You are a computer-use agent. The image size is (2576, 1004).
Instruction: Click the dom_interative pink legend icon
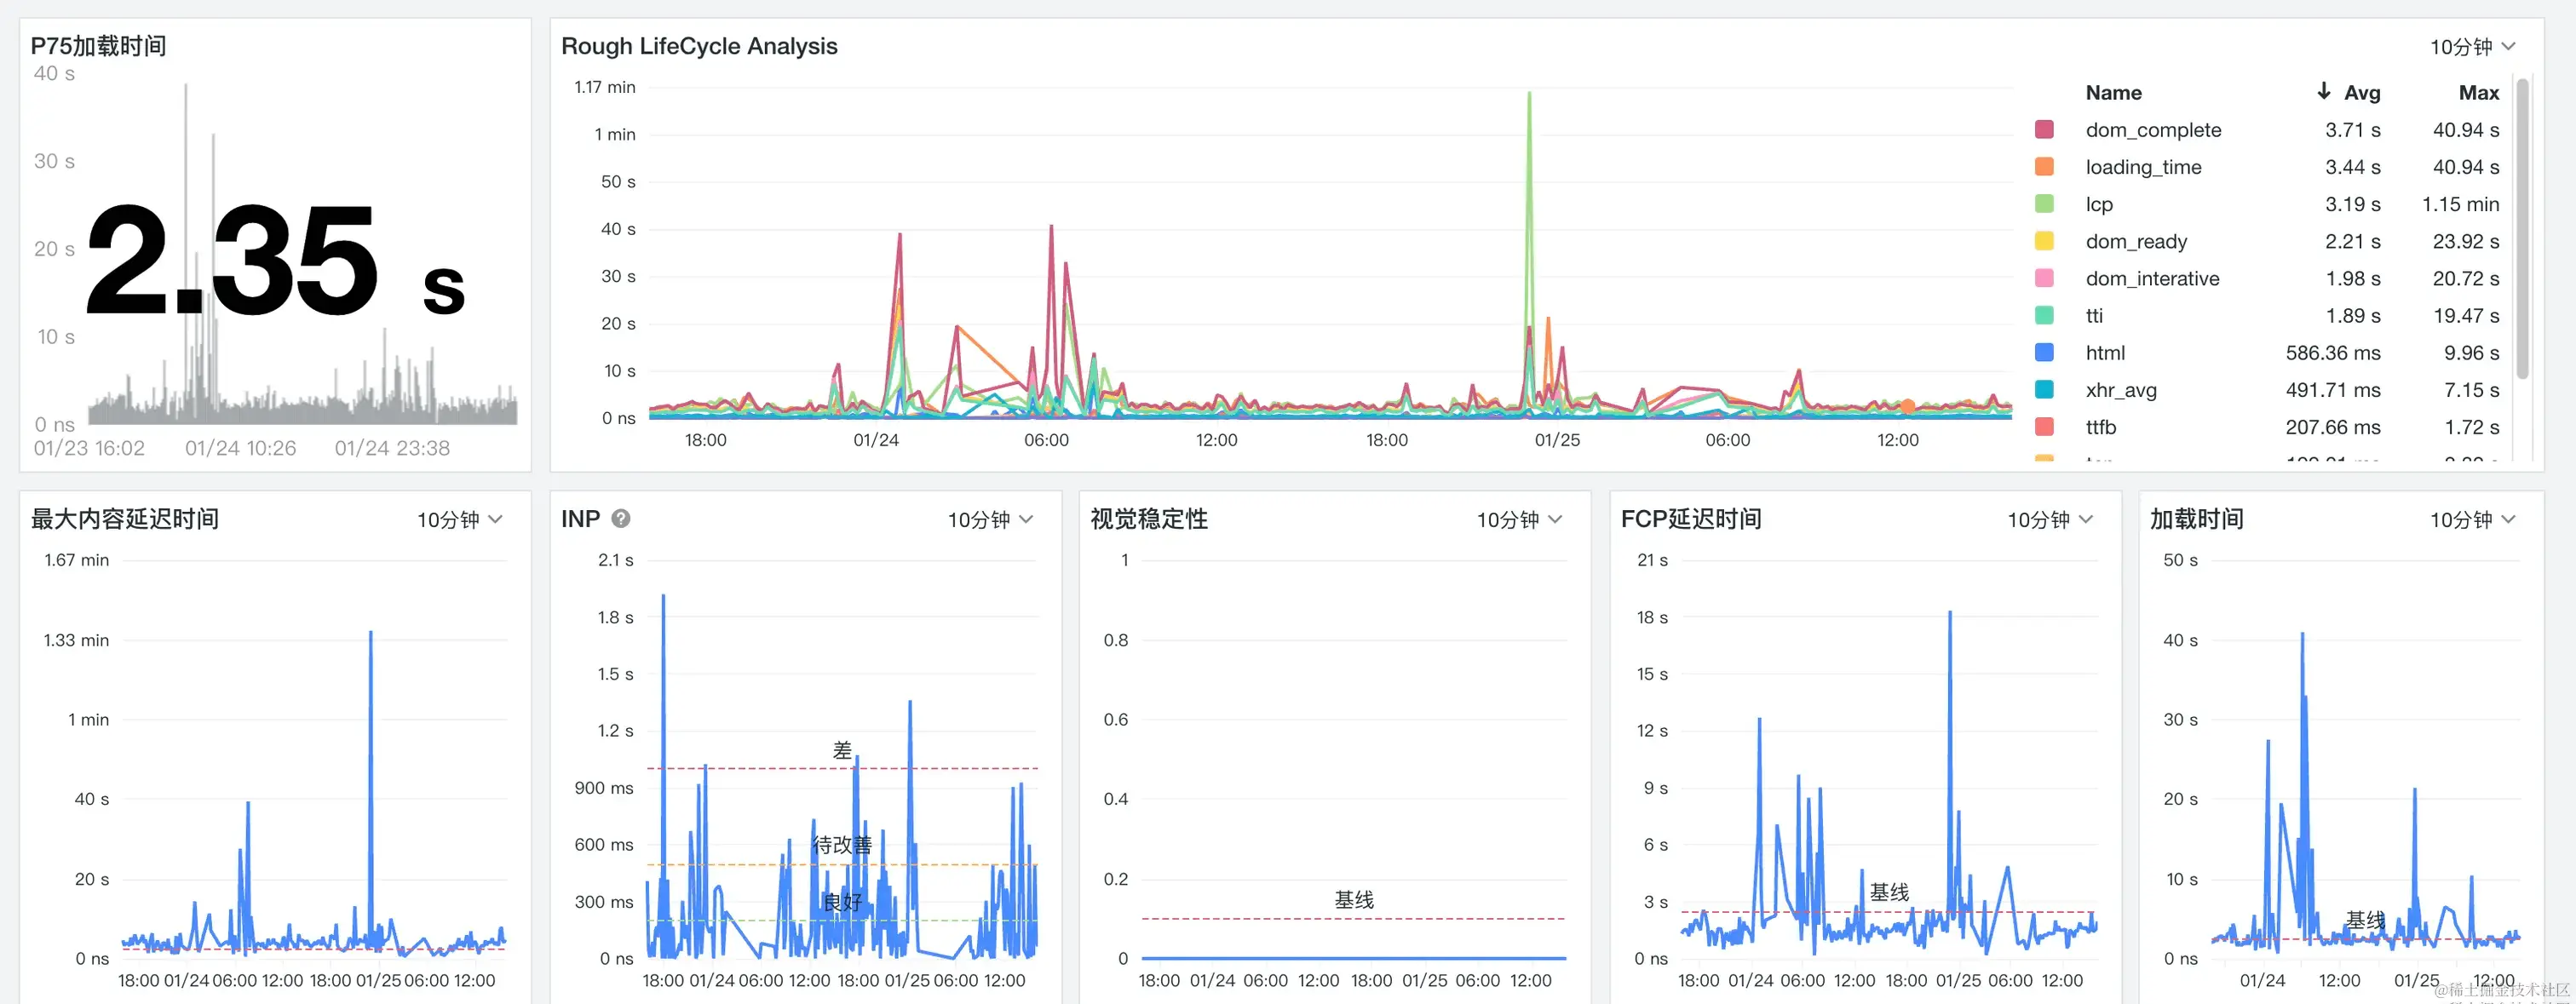click(x=2044, y=278)
